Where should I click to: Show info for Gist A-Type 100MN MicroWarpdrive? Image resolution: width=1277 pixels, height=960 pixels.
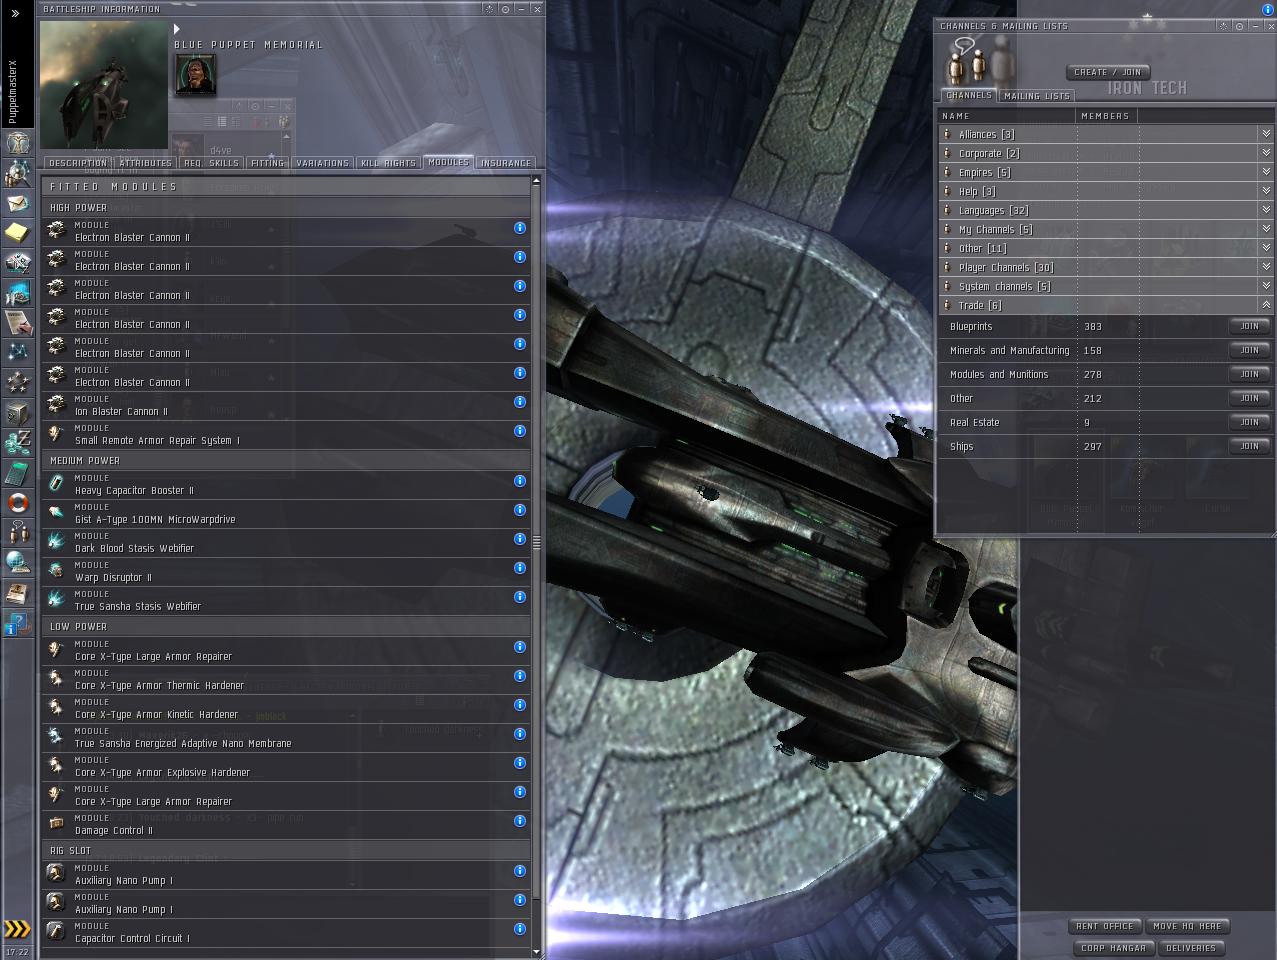[x=520, y=510]
